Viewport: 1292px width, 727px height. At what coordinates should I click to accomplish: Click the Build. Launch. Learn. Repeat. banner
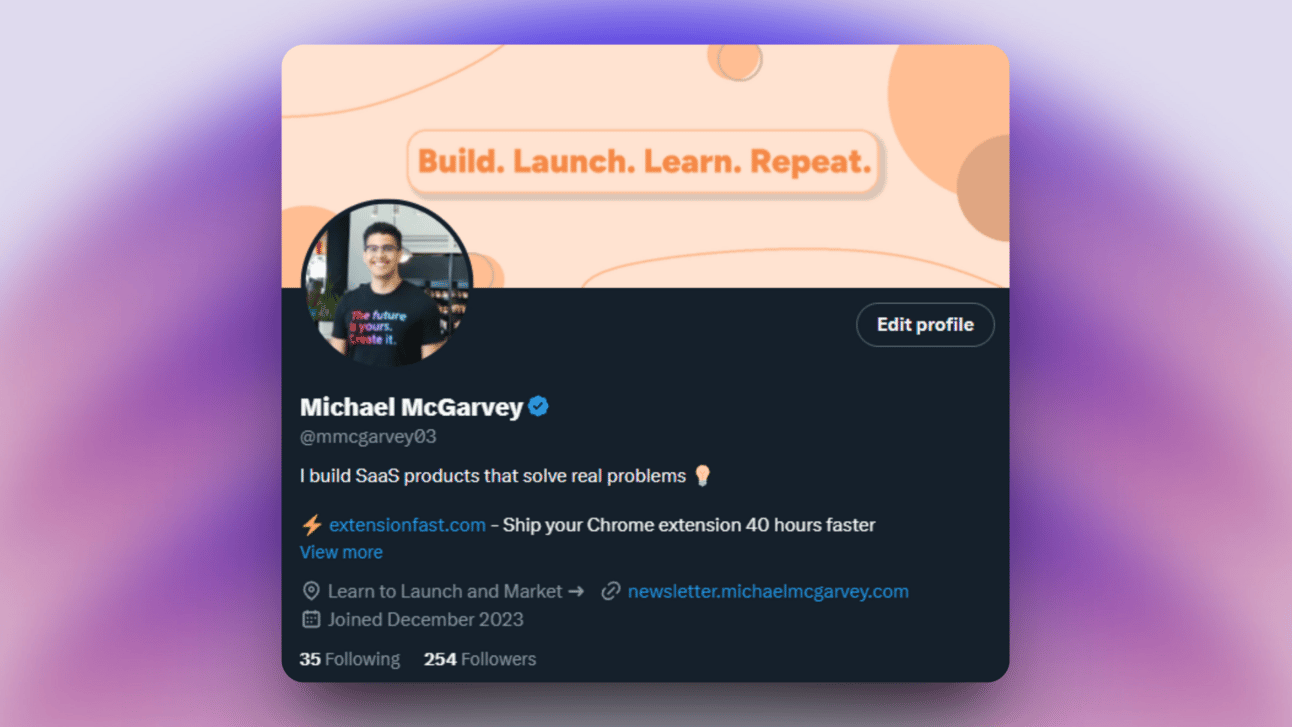(x=644, y=161)
